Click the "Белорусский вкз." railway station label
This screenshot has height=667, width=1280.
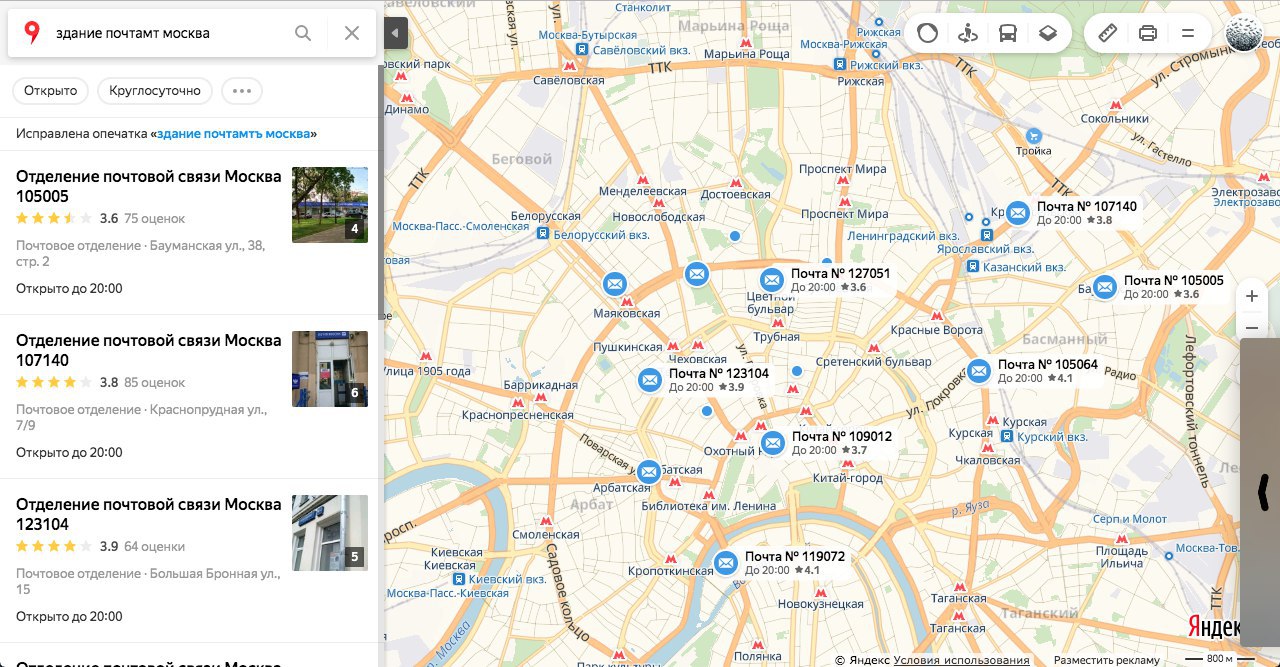click(603, 235)
